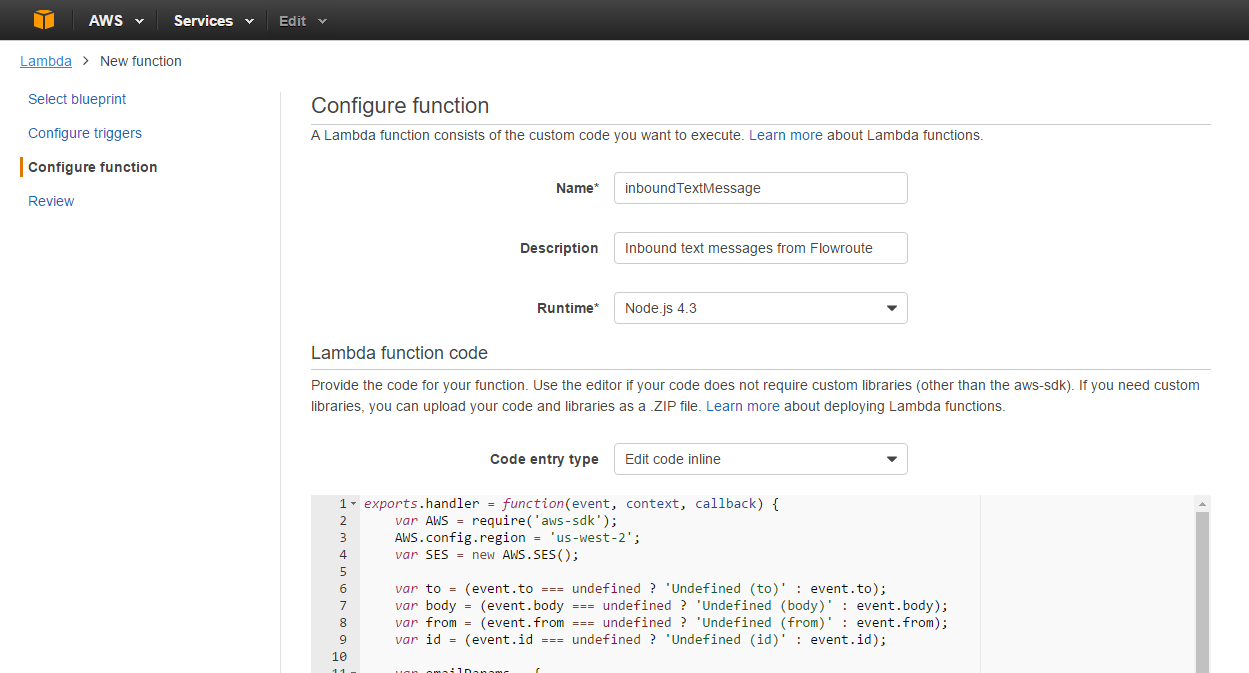
Task: Collapse code fold arrow on line 1
Action: [354, 504]
